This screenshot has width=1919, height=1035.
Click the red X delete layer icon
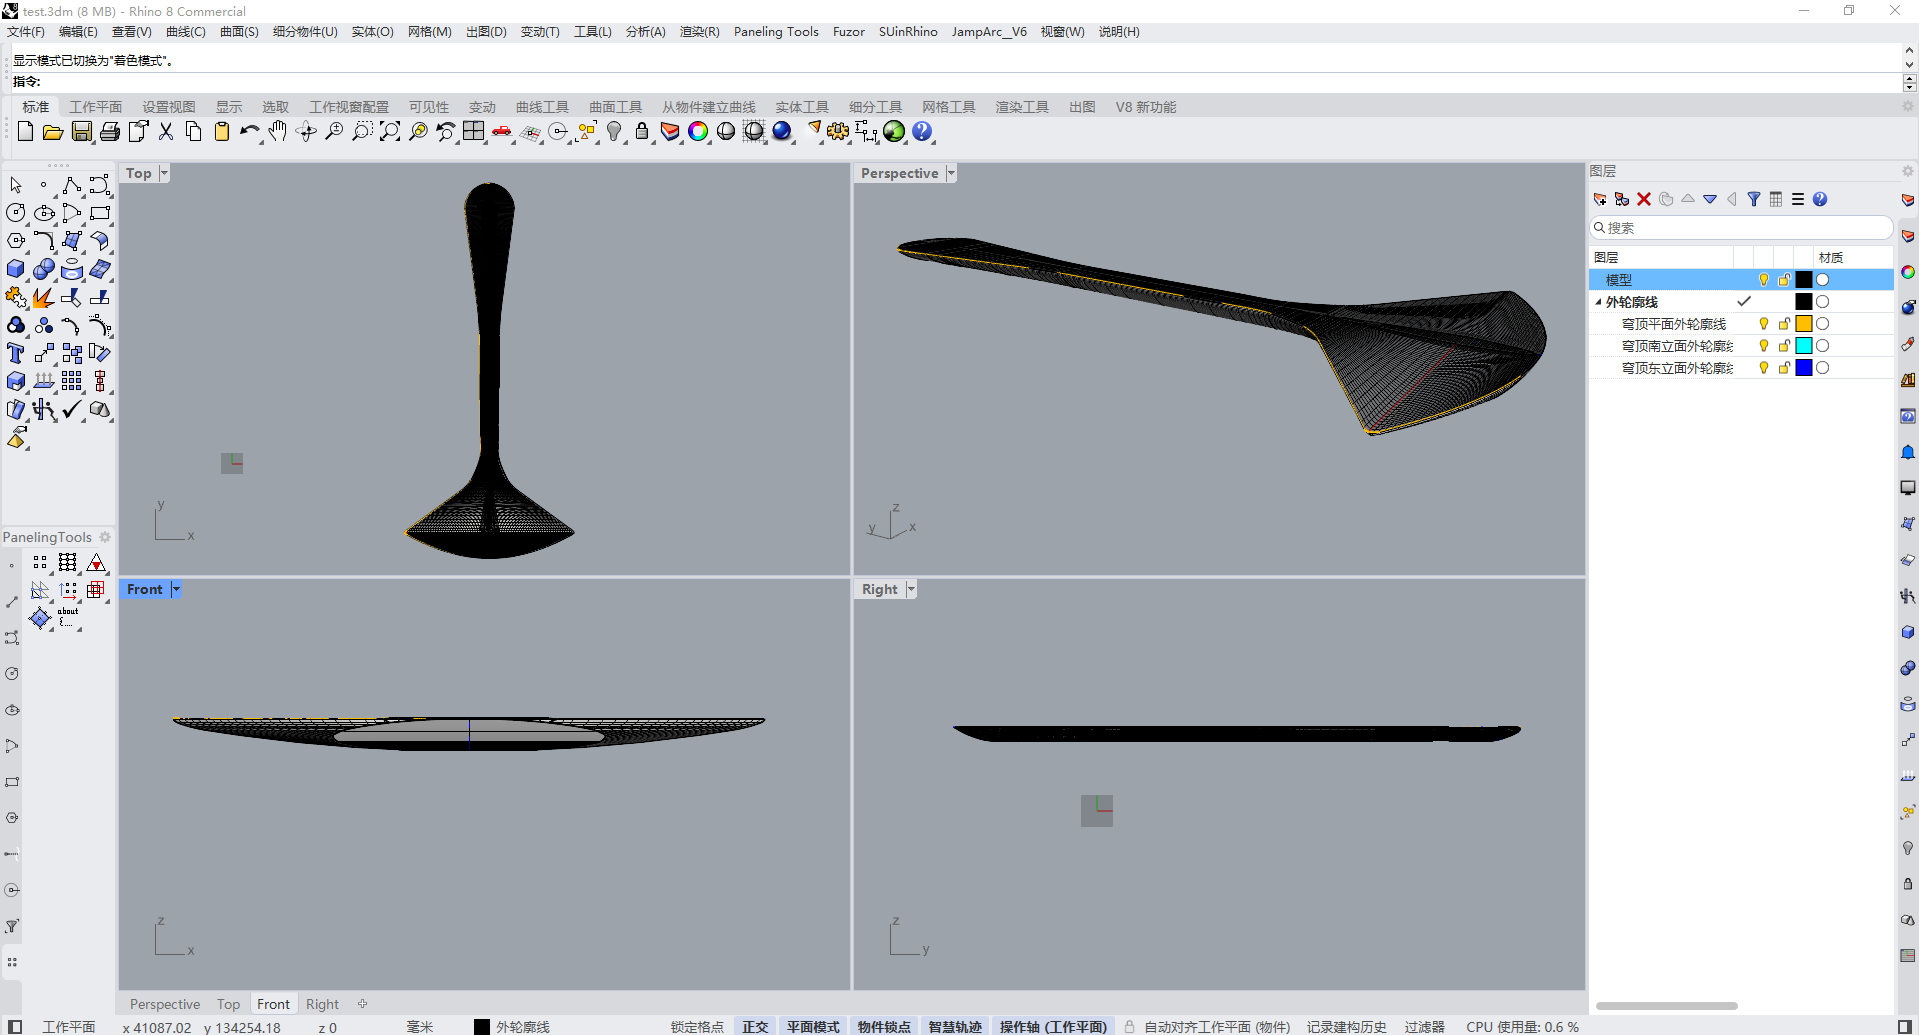(x=1644, y=200)
